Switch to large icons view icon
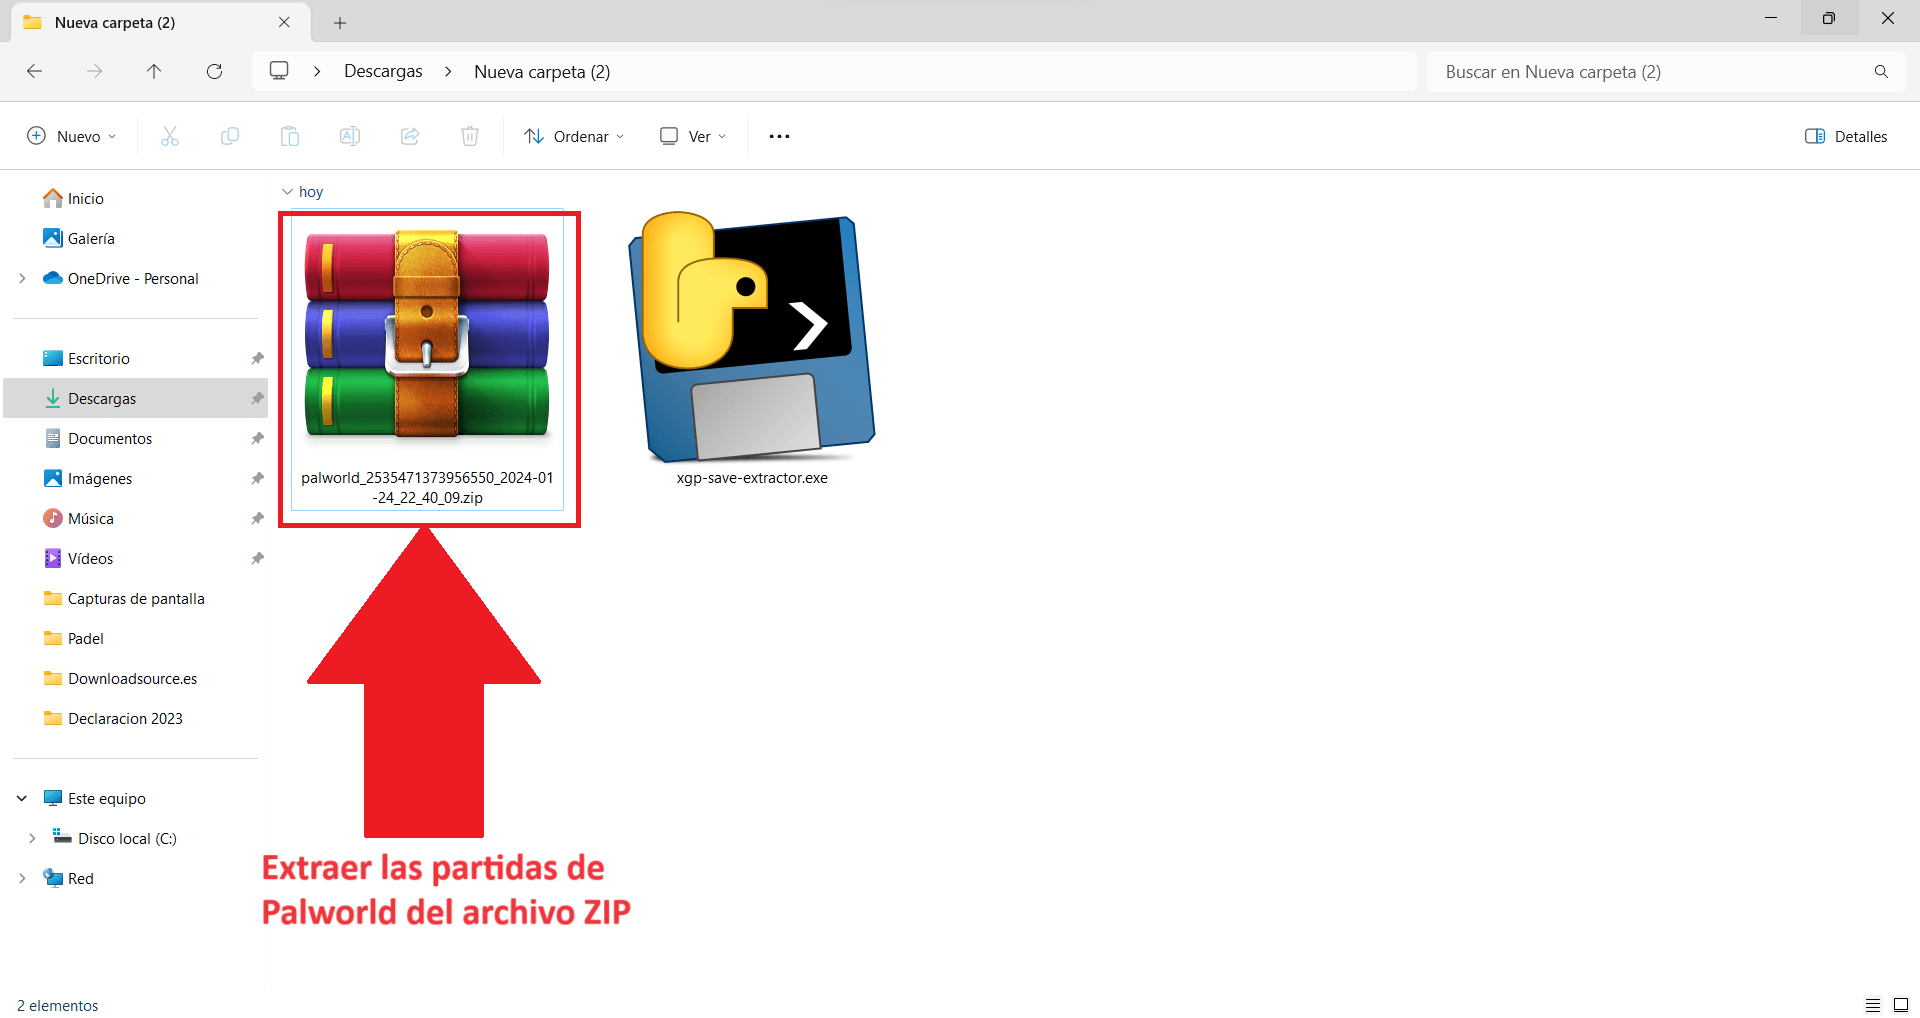 1901,1005
